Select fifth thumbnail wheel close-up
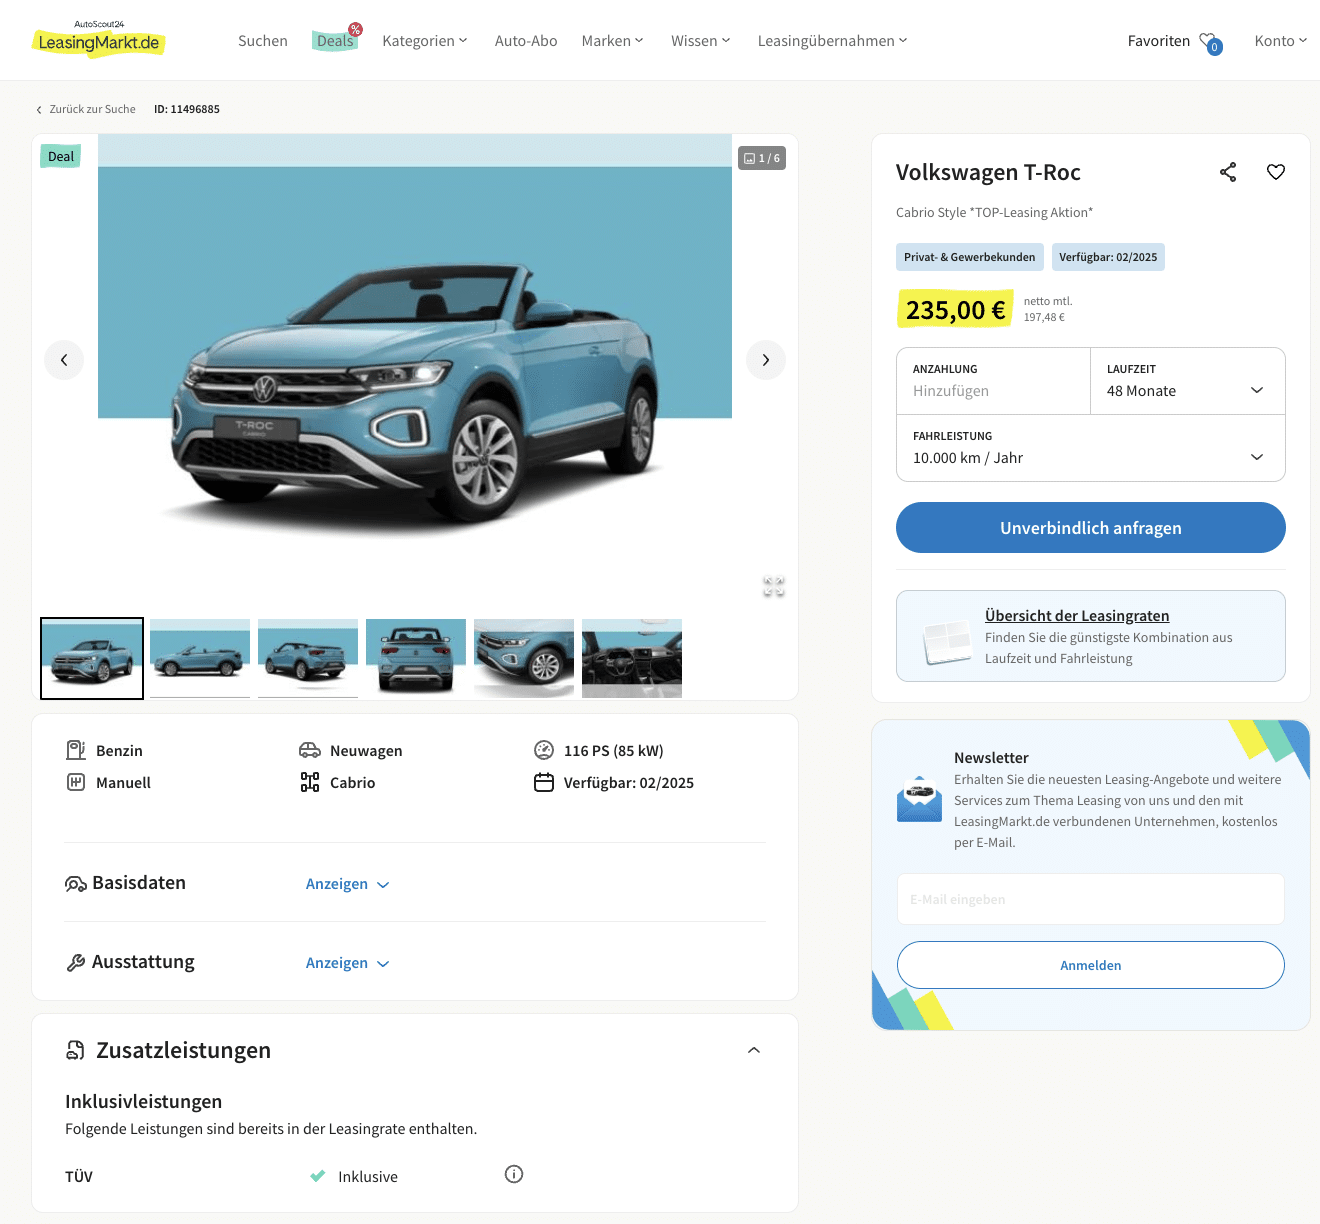1320x1224 pixels. [524, 658]
